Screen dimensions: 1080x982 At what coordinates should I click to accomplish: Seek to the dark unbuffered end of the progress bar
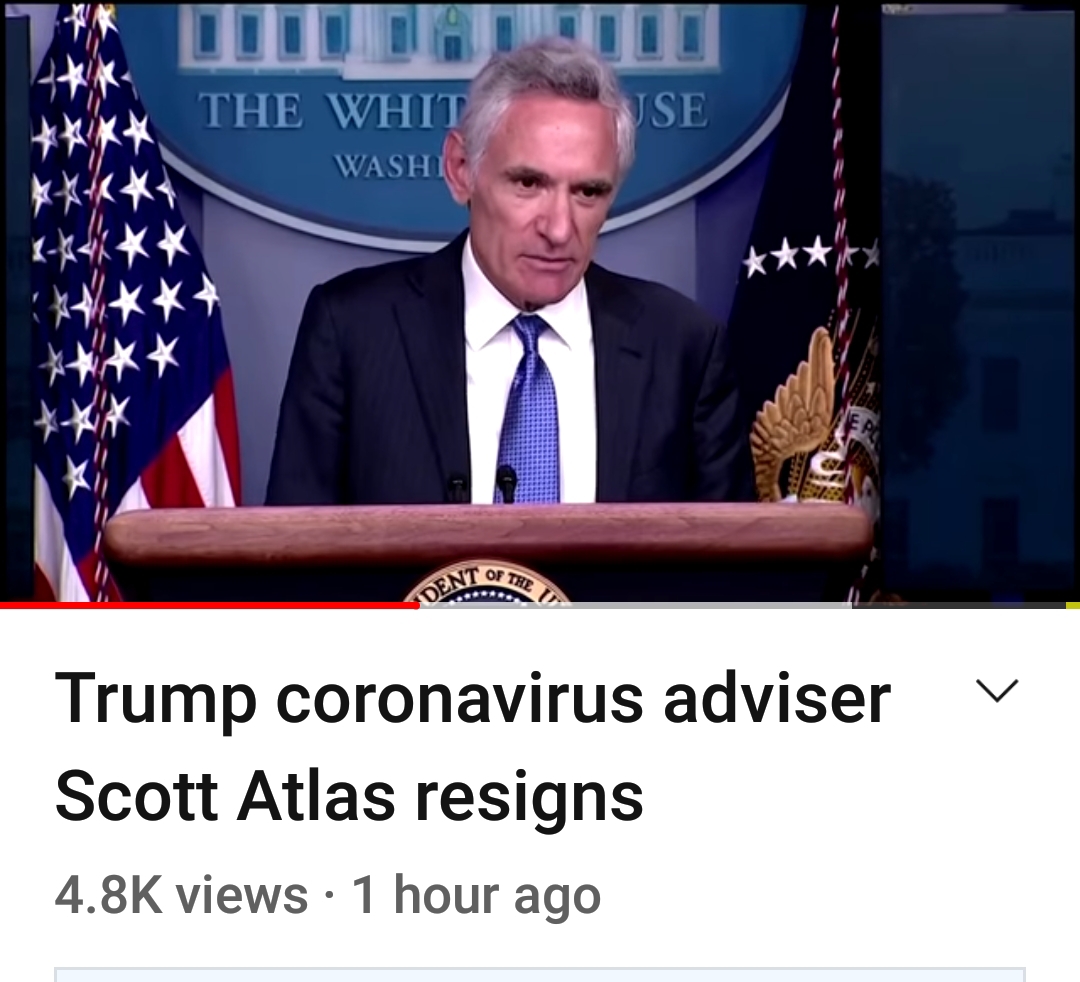[x=958, y=605]
